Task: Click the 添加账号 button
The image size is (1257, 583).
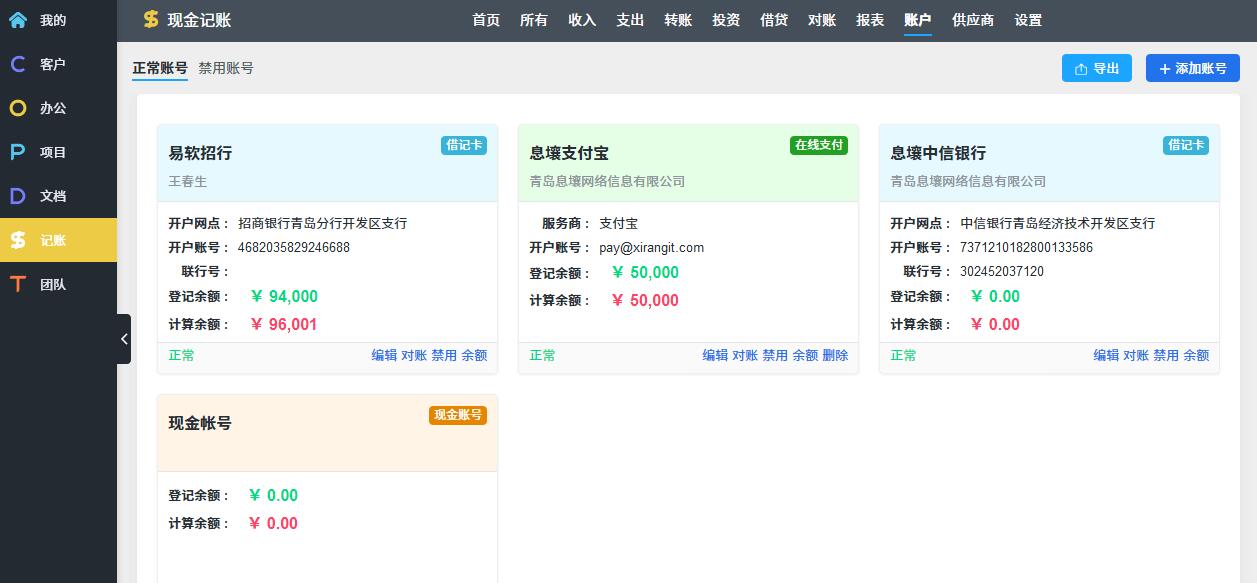Action: (1192, 68)
